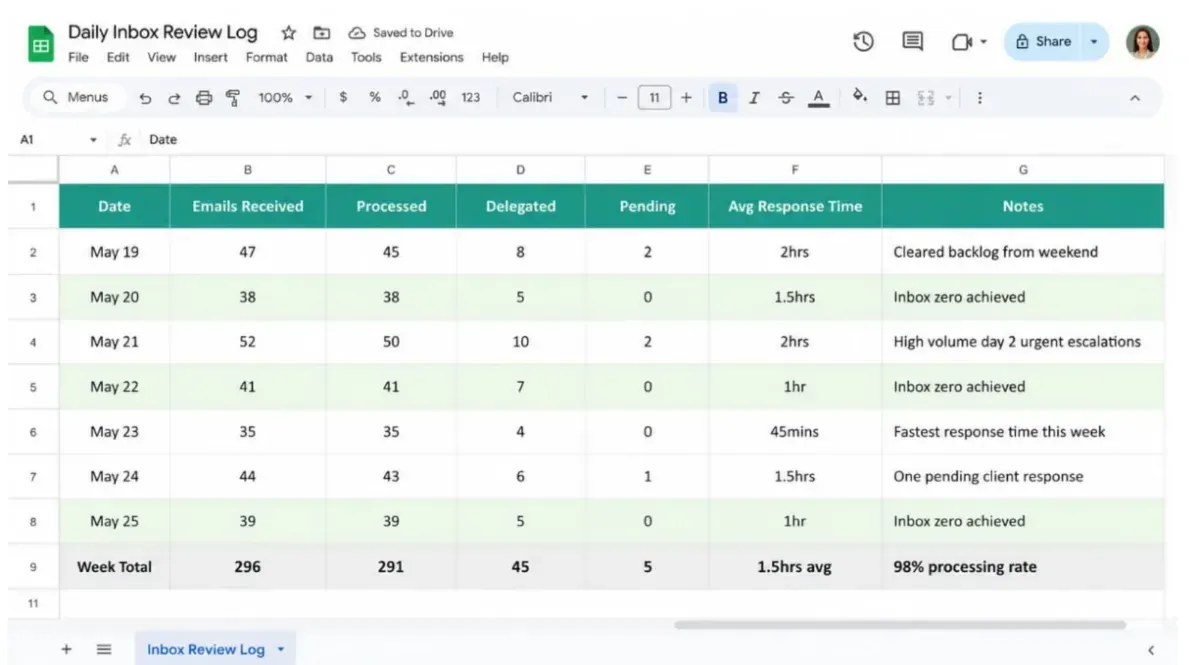The image size is (1200, 665).
Task: Open the Tools menu
Action: point(366,57)
